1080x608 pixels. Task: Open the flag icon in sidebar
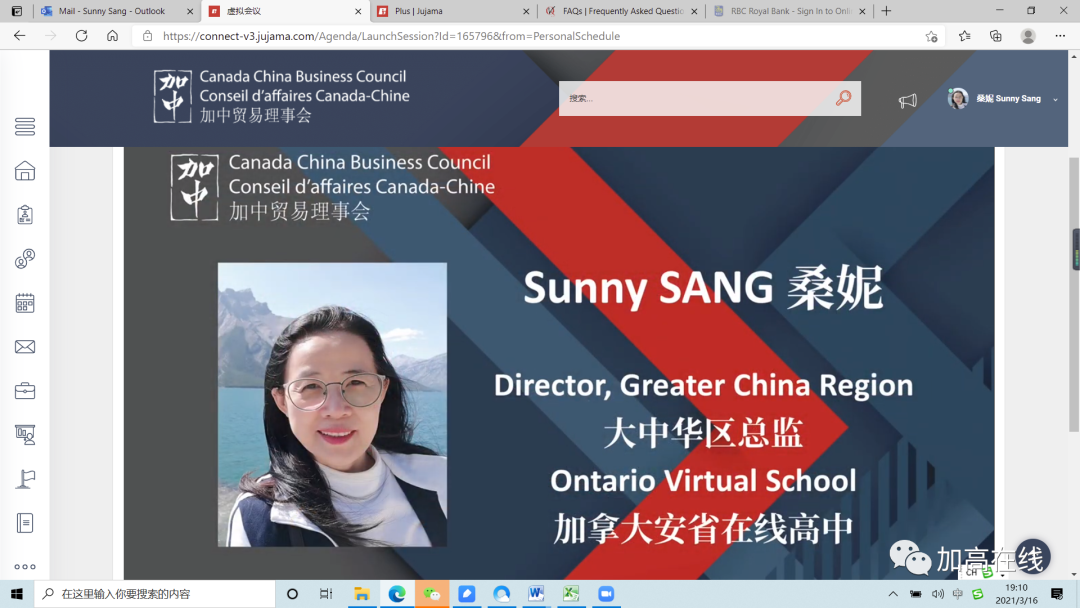click(25, 479)
